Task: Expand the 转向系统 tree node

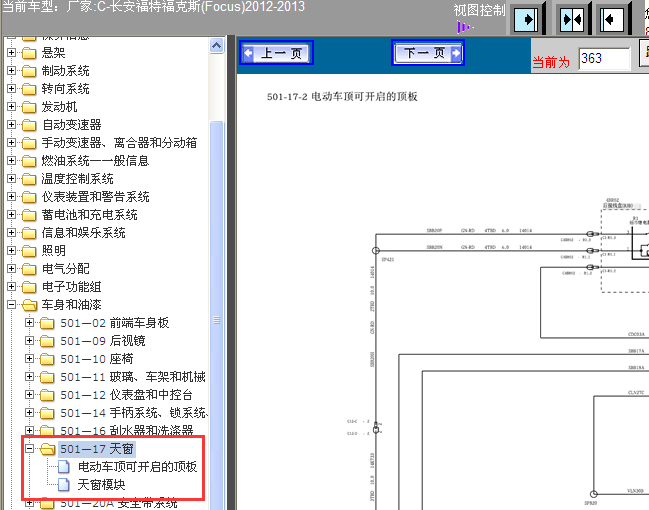Action: 12,89
